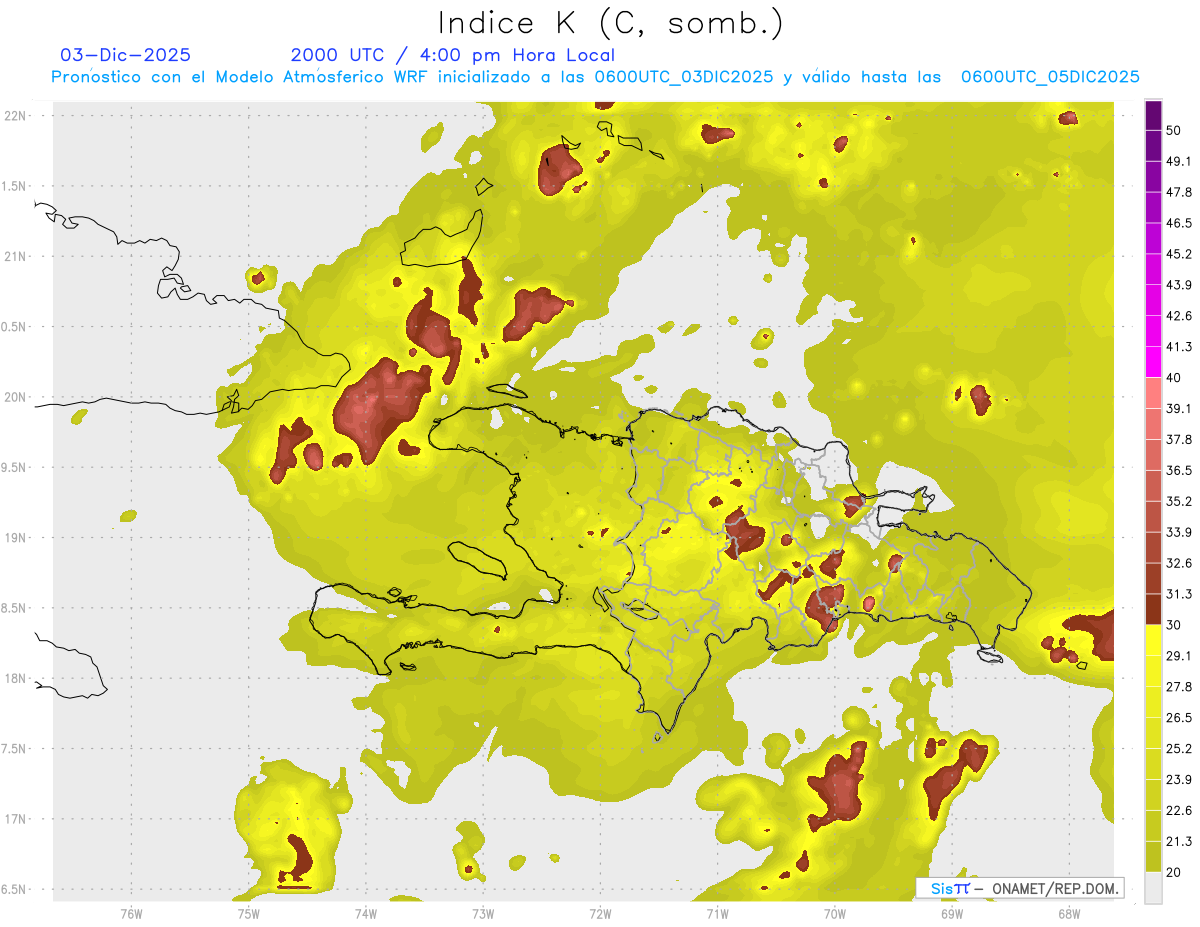Click color bar value '23.9'
This screenshot has width=1200, height=927.
pyautogui.click(x=1179, y=780)
